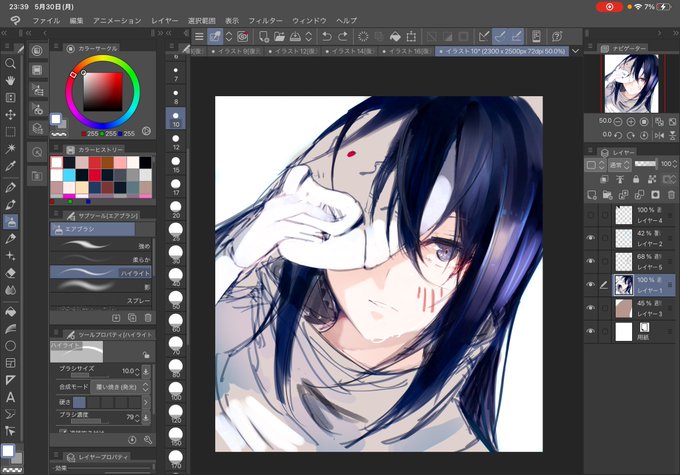Open the help question mark icon
The width and height of the screenshot is (680, 475).
(x=557, y=37)
